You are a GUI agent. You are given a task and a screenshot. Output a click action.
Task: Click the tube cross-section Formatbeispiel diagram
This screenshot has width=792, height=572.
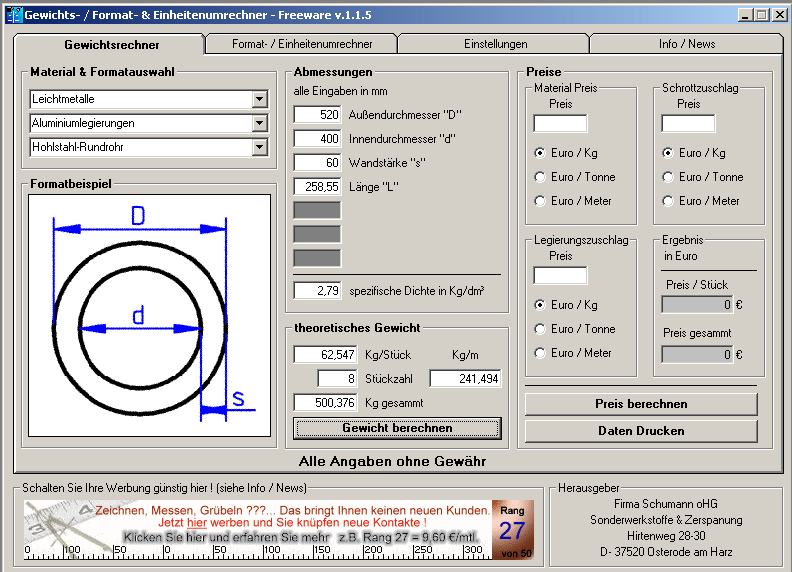coord(150,316)
